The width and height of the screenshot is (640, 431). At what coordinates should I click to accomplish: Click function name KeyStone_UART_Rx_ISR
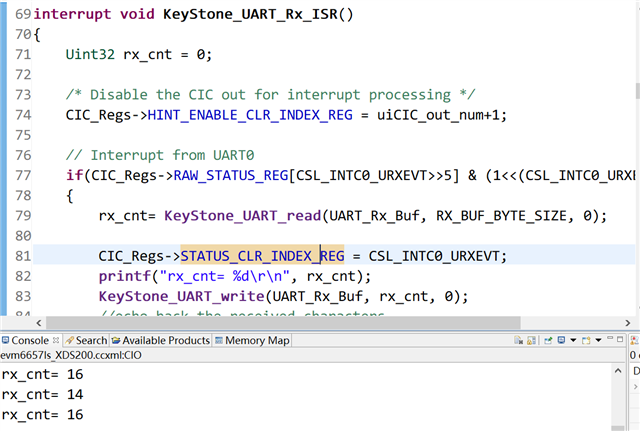pyautogui.click(x=250, y=14)
